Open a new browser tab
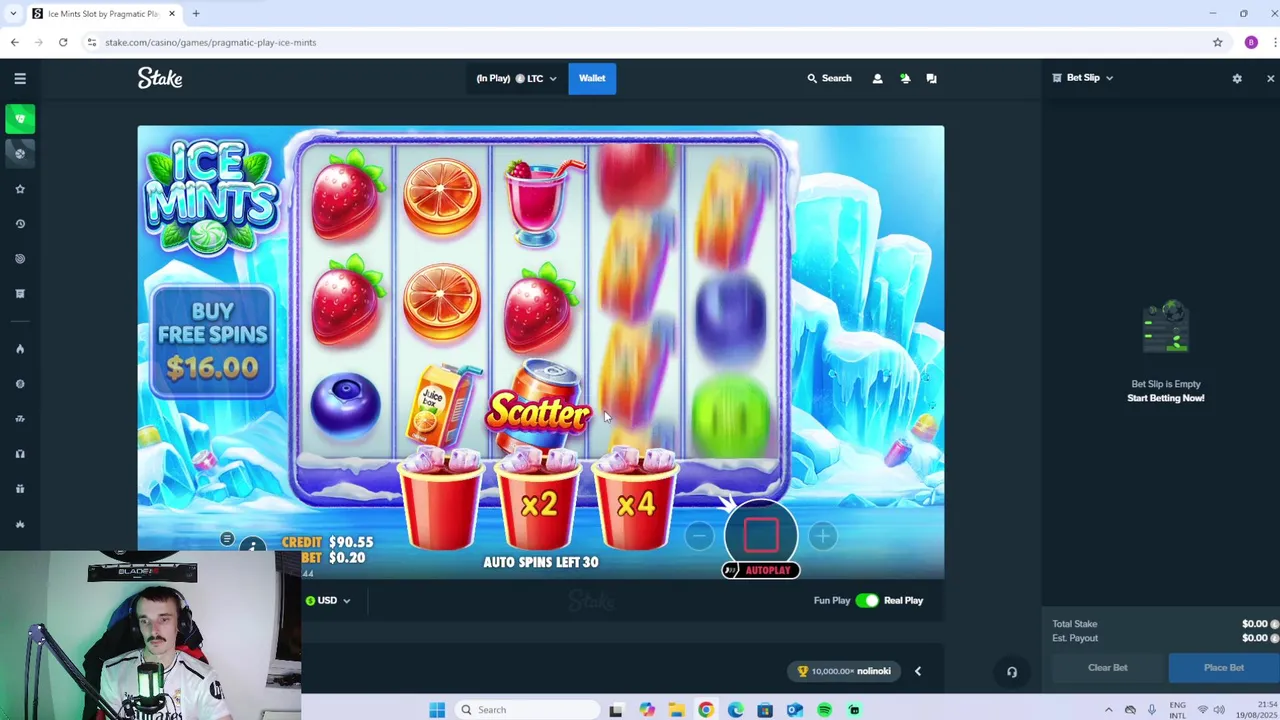 (196, 13)
